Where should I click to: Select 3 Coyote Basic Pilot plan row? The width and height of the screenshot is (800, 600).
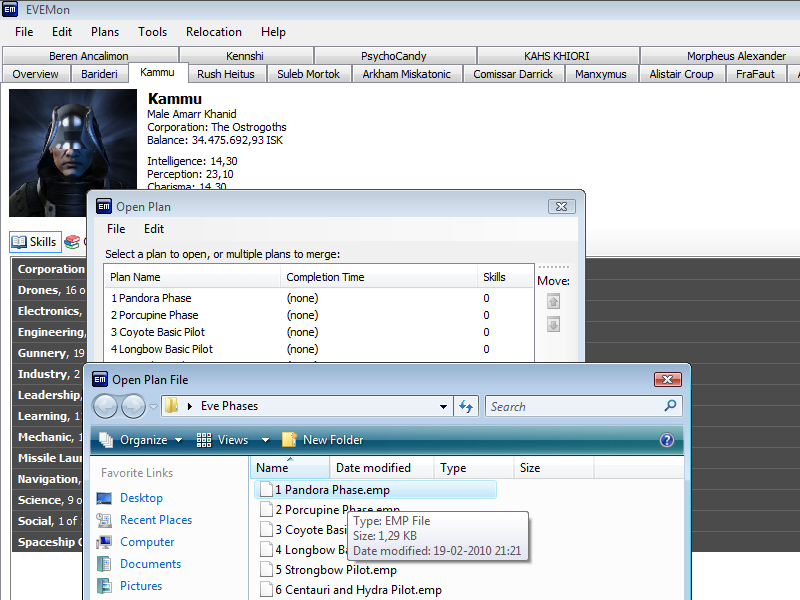click(x=319, y=332)
